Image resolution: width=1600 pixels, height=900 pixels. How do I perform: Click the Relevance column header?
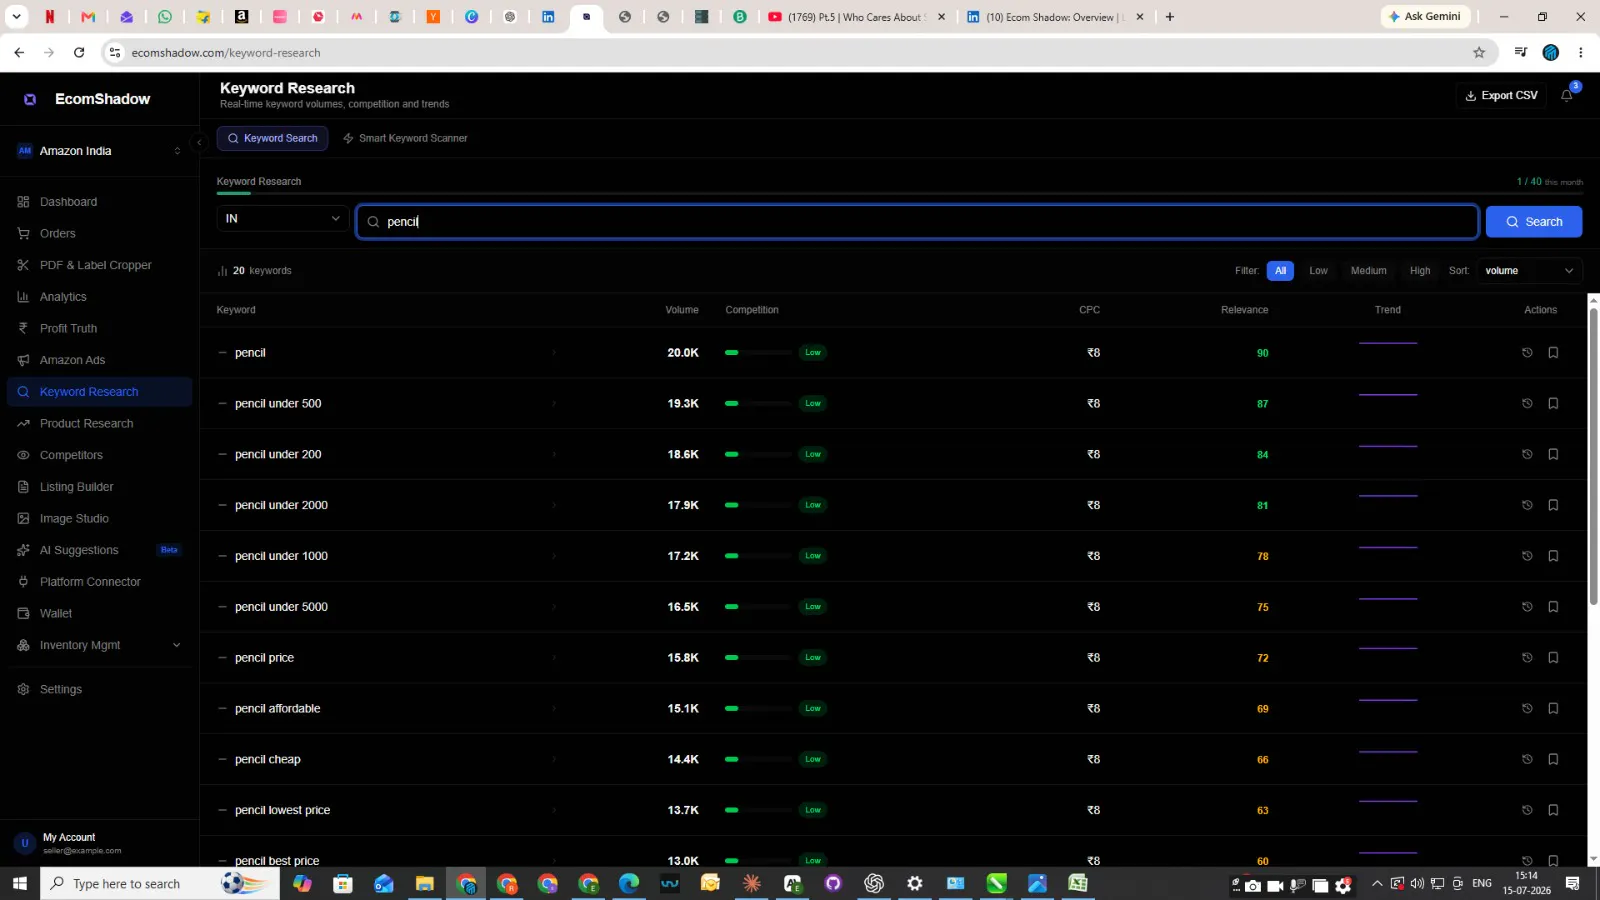[x=1244, y=310]
